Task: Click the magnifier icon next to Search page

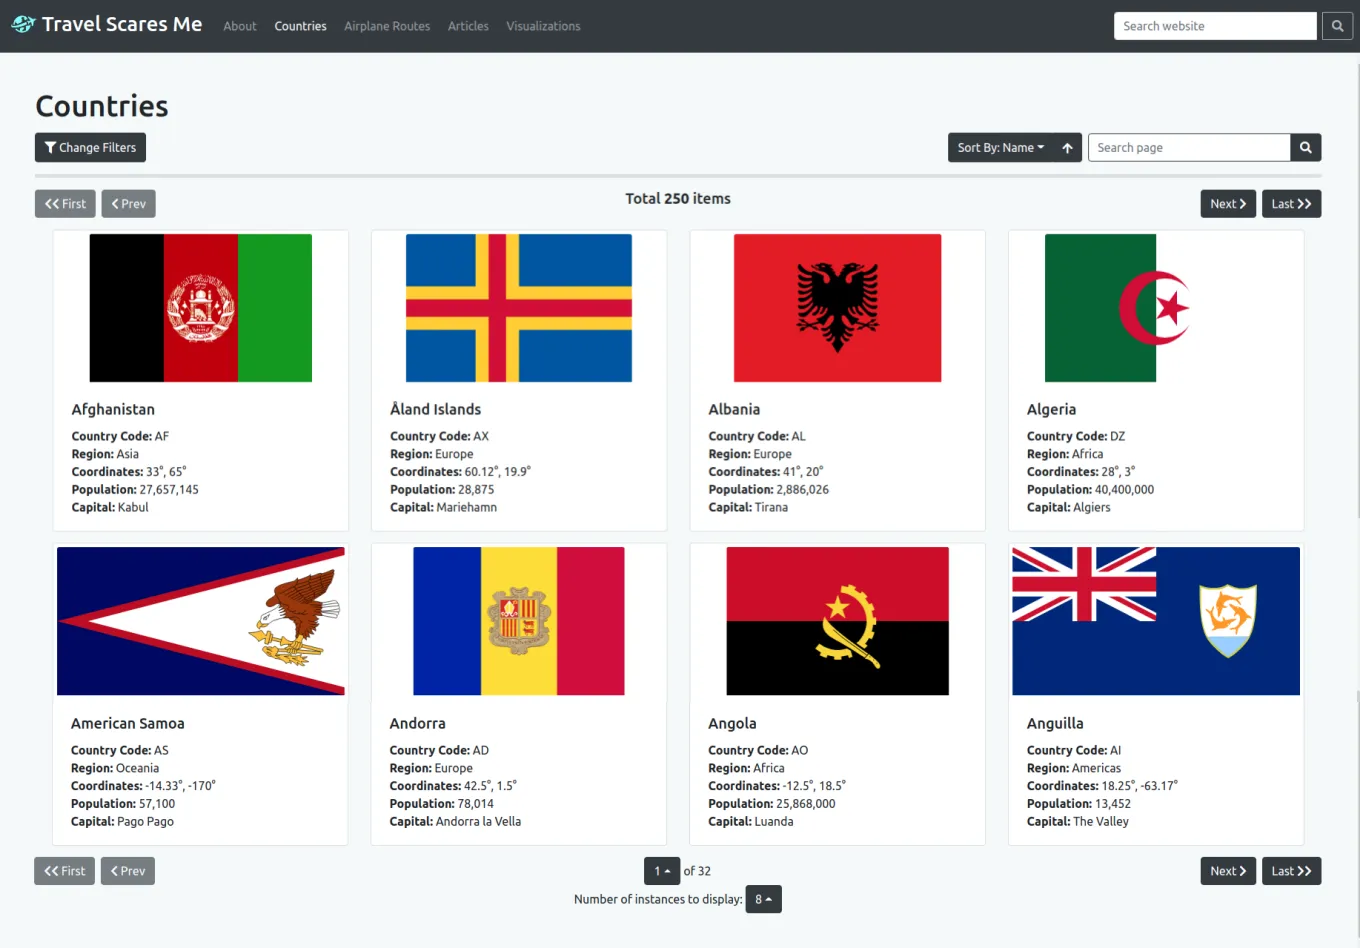Action: coord(1305,147)
